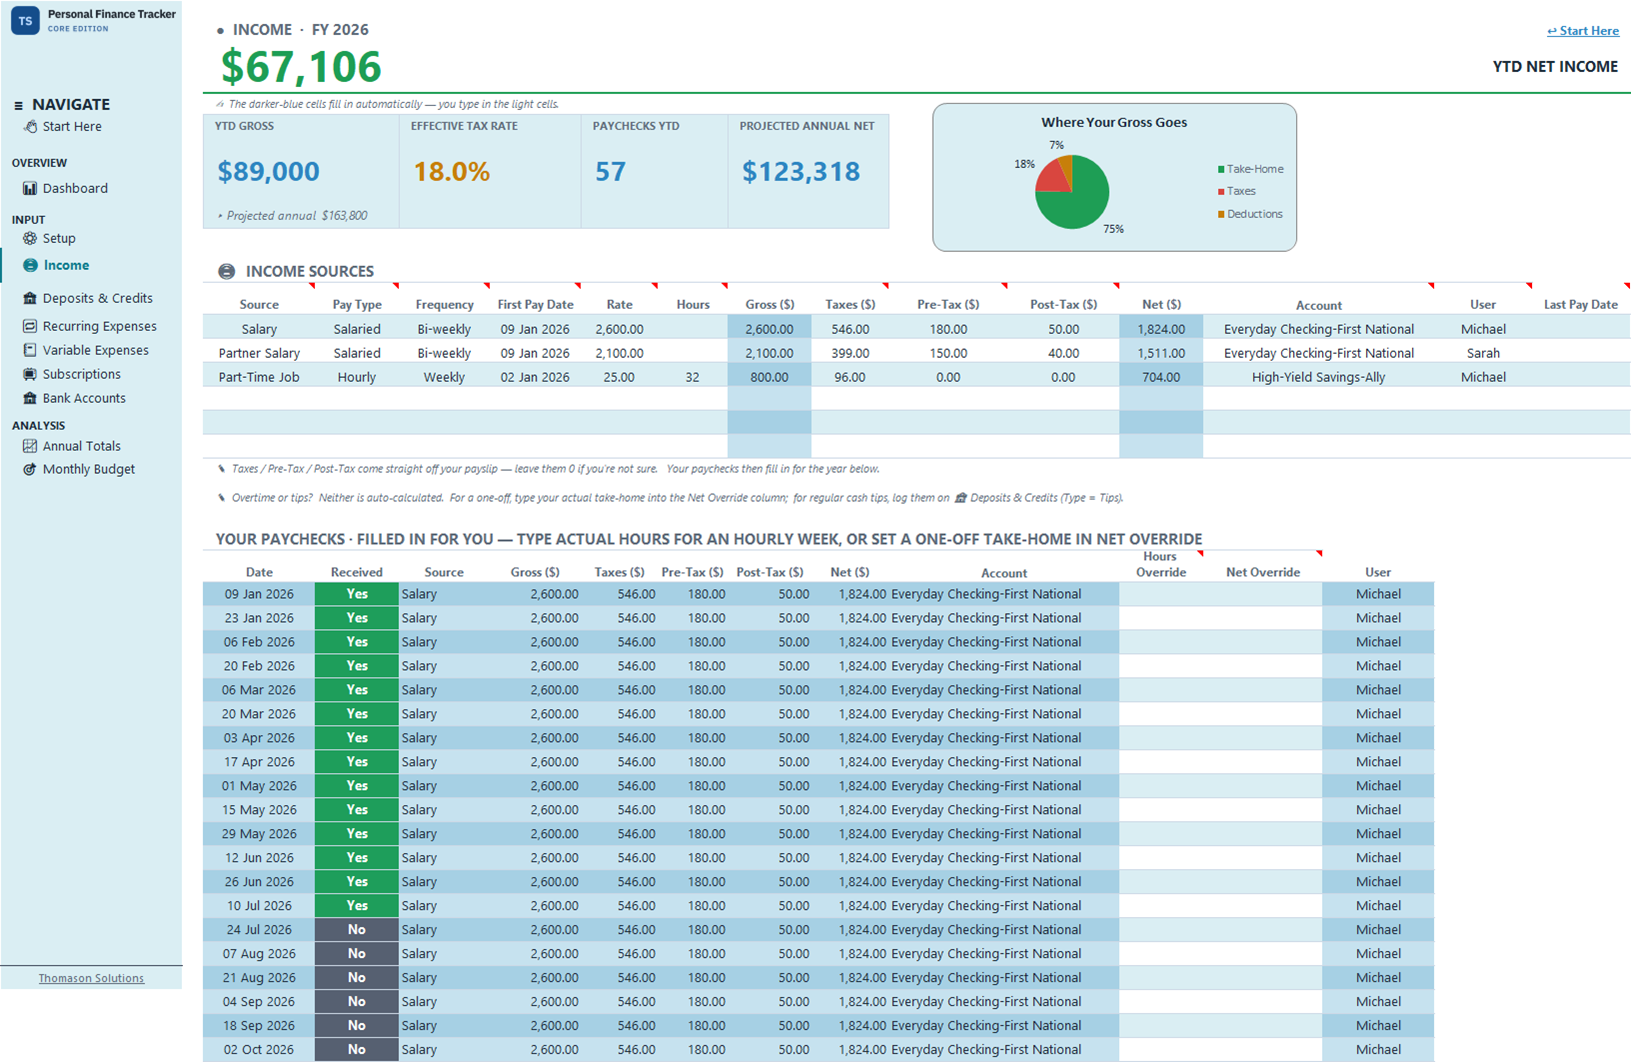Open Deposits & Credits page

pos(97,298)
